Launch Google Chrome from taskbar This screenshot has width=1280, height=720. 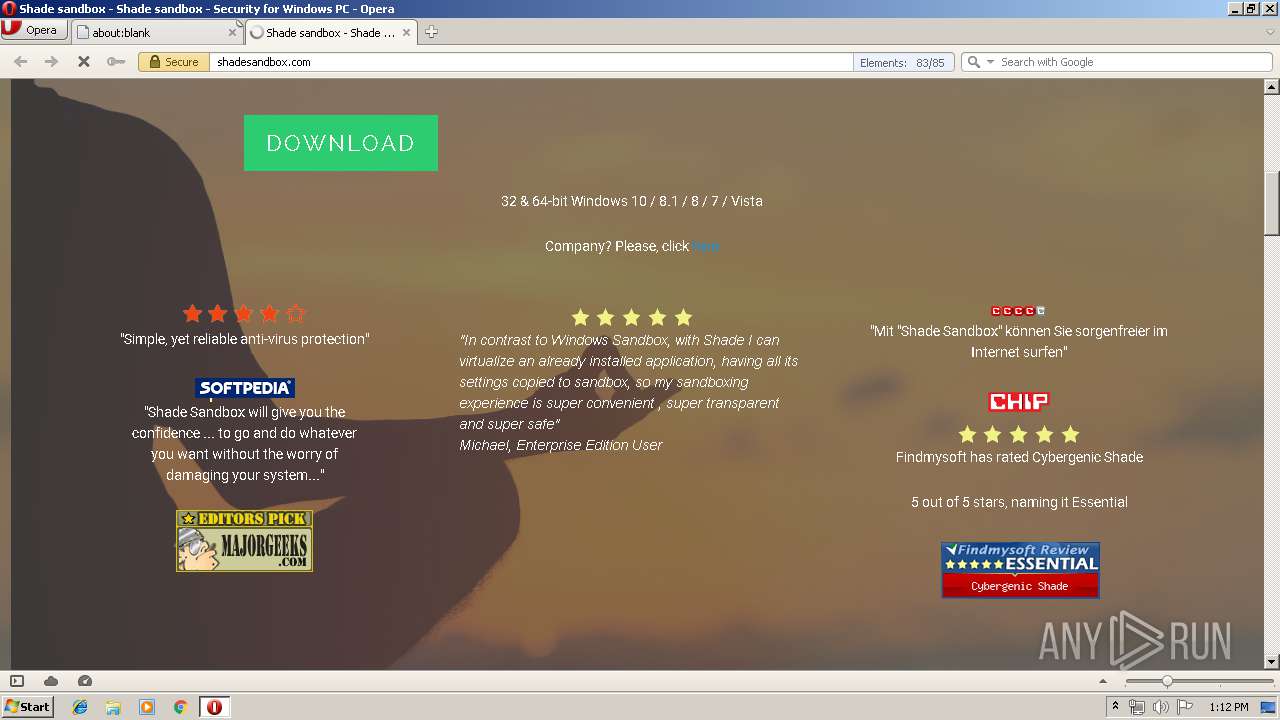[181, 707]
